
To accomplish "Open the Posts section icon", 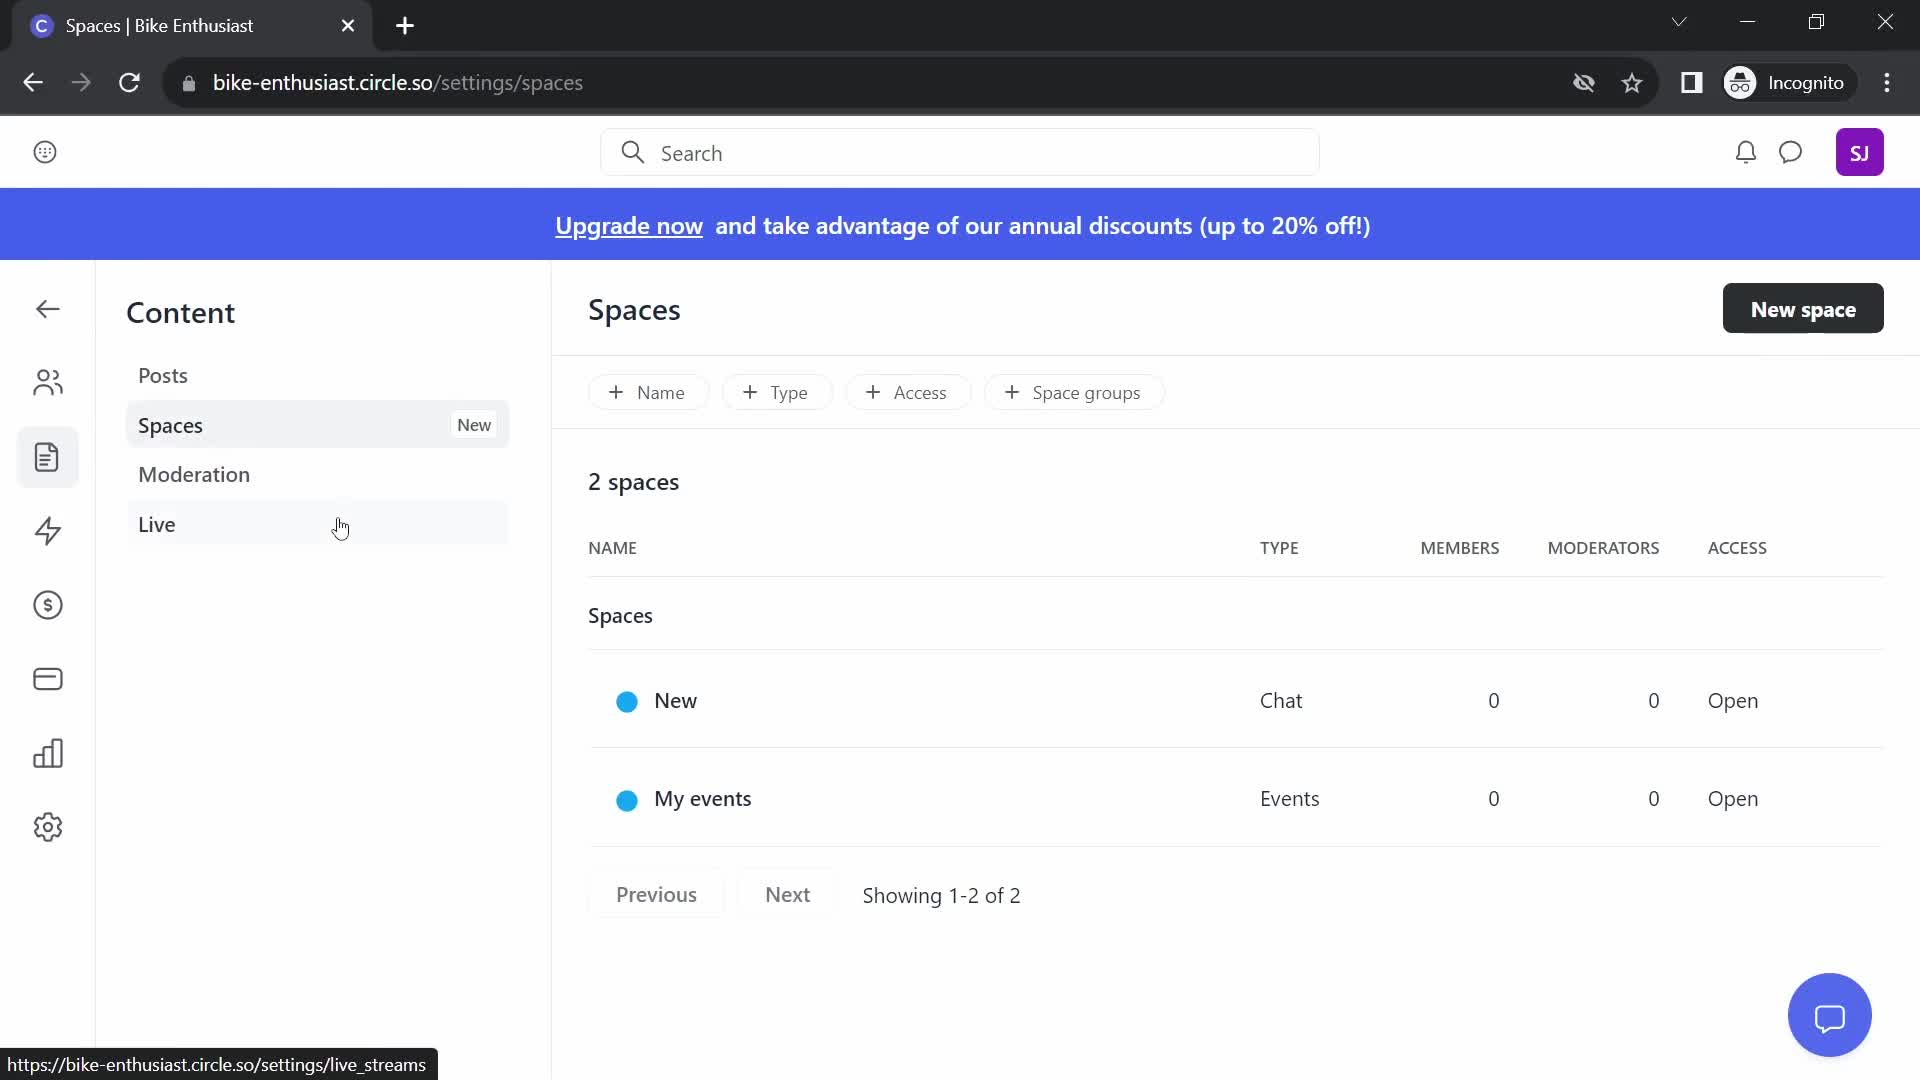I will (x=47, y=456).
